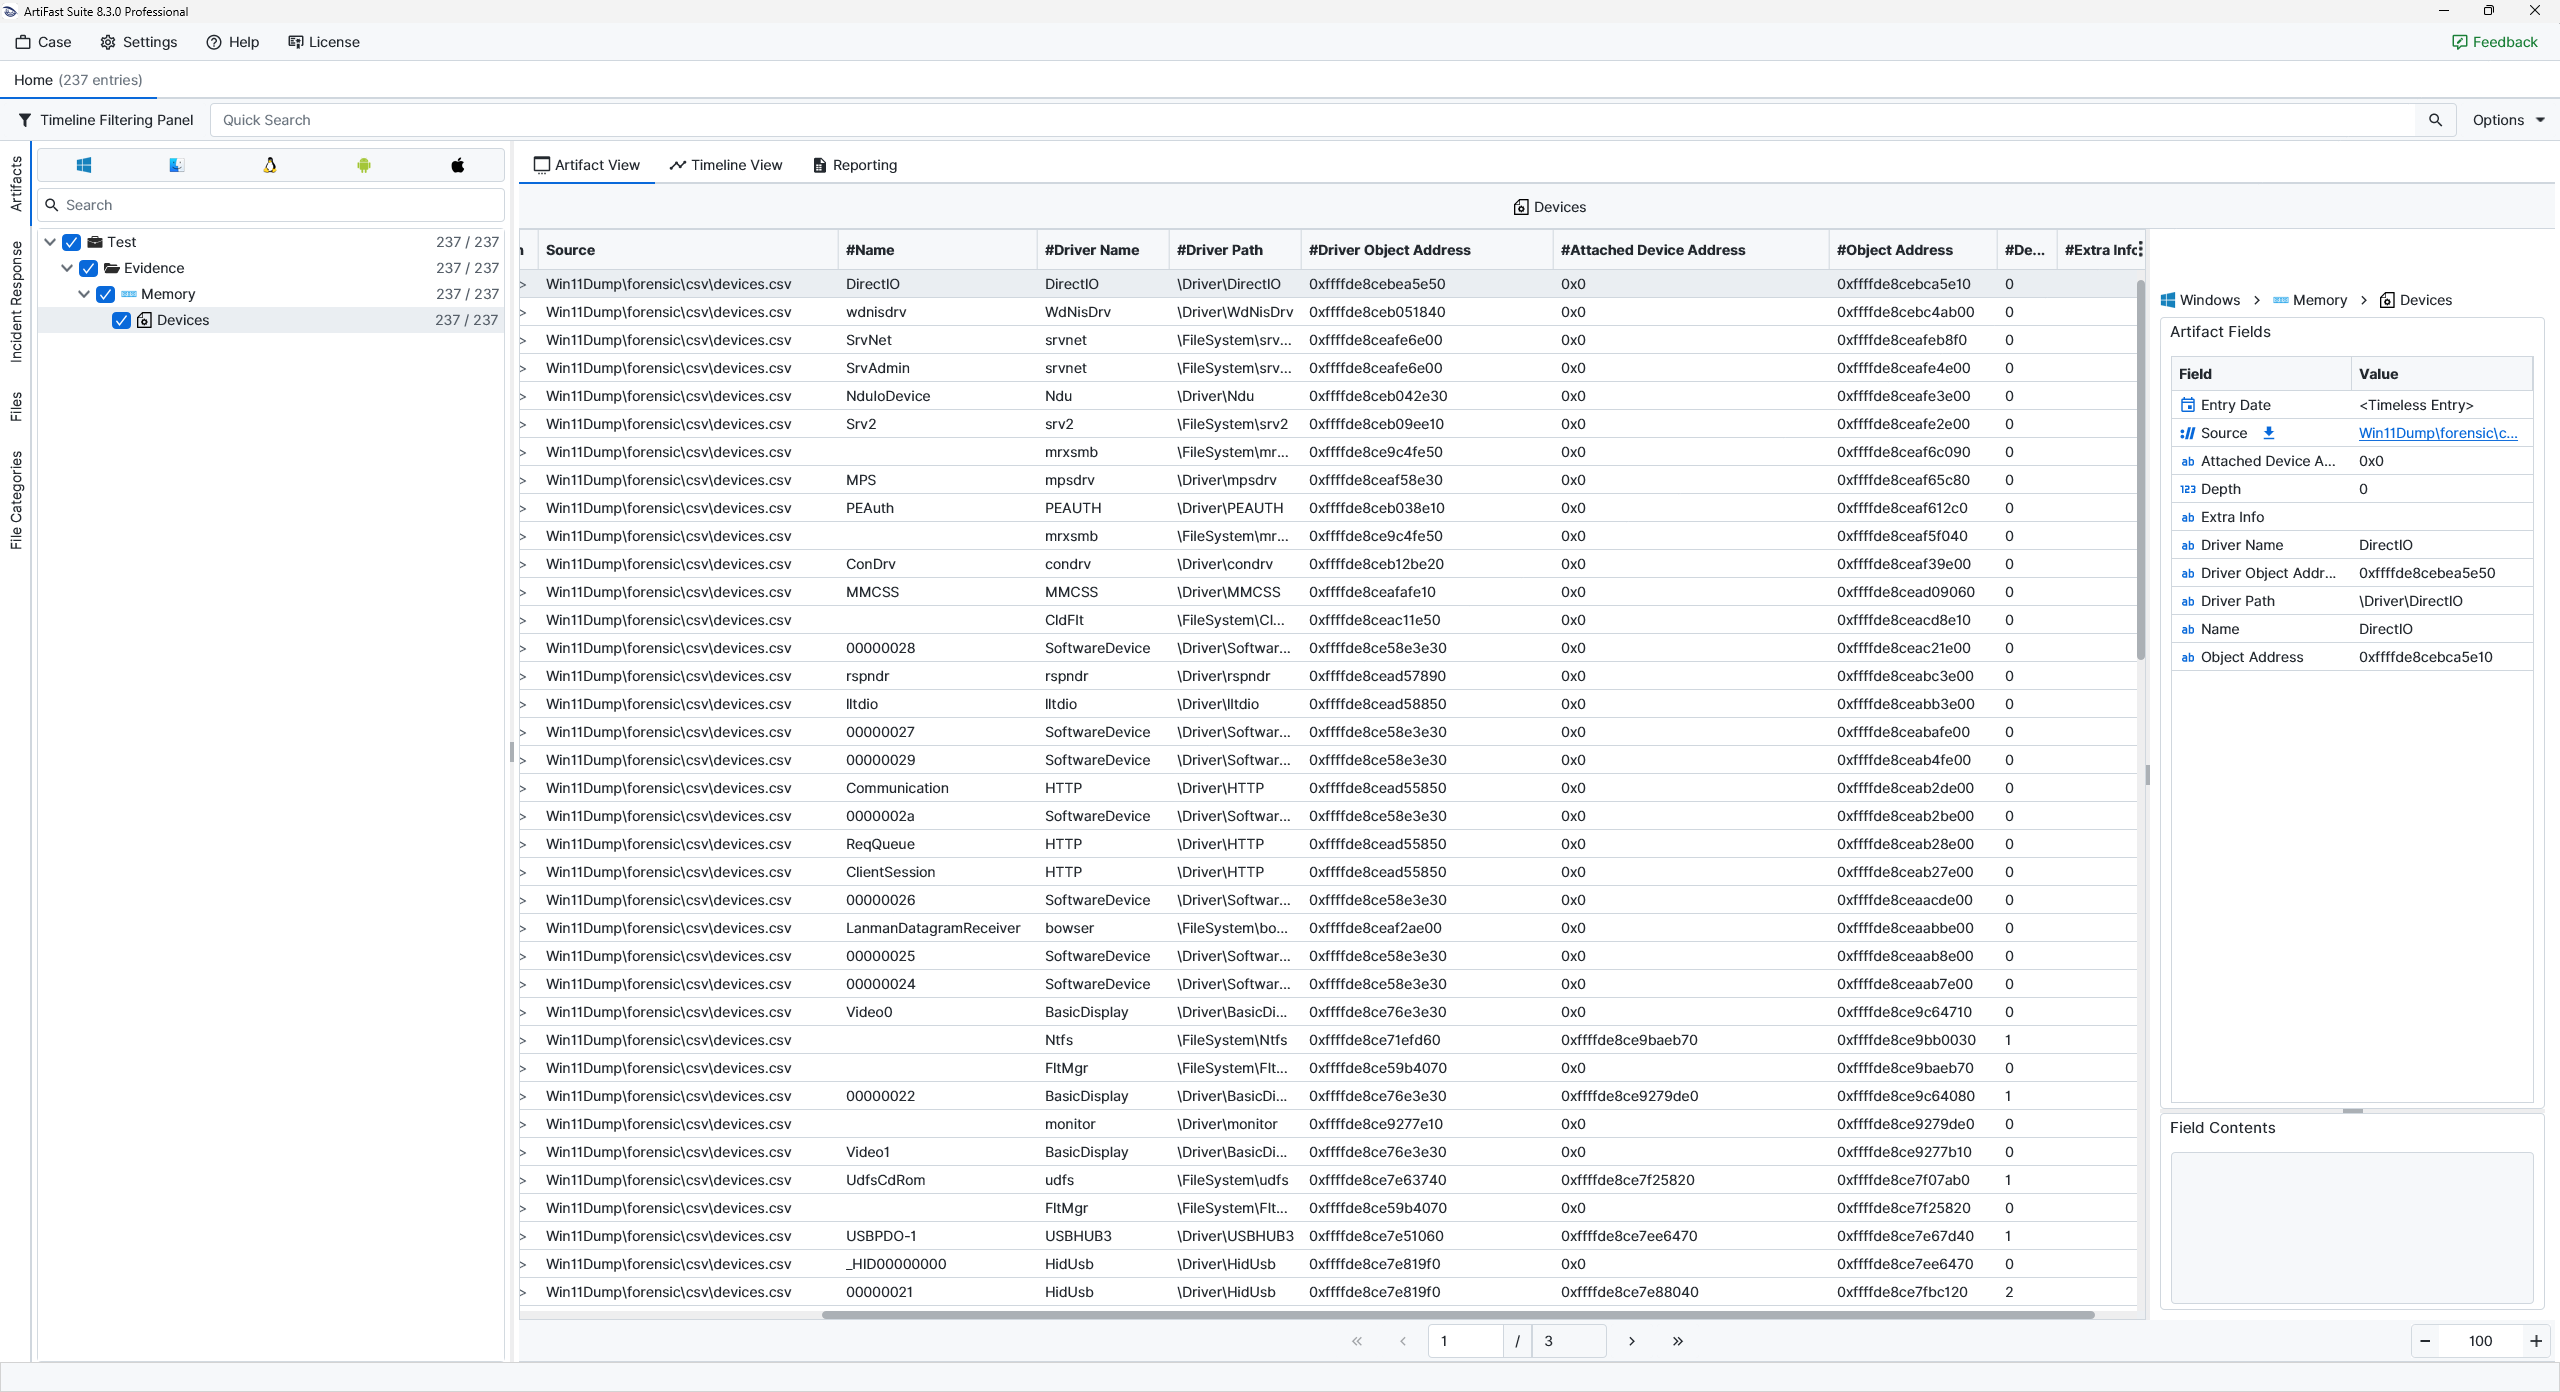Click the download icon beside Source field
Image resolution: width=2560 pixels, height=1392 pixels.
(x=2269, y=433)
